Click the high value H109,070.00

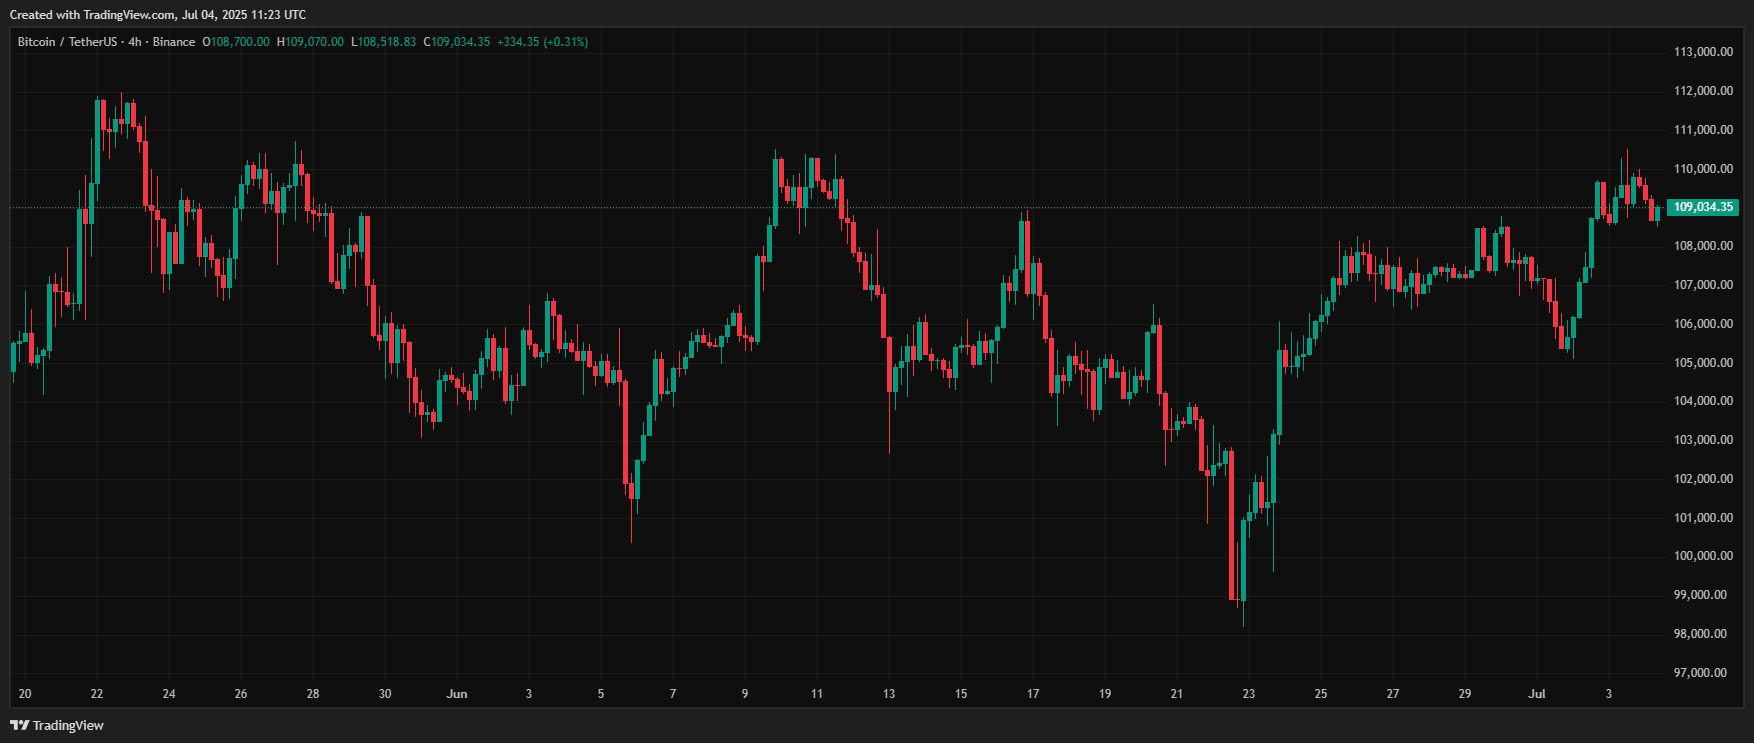tap(310, 42)
